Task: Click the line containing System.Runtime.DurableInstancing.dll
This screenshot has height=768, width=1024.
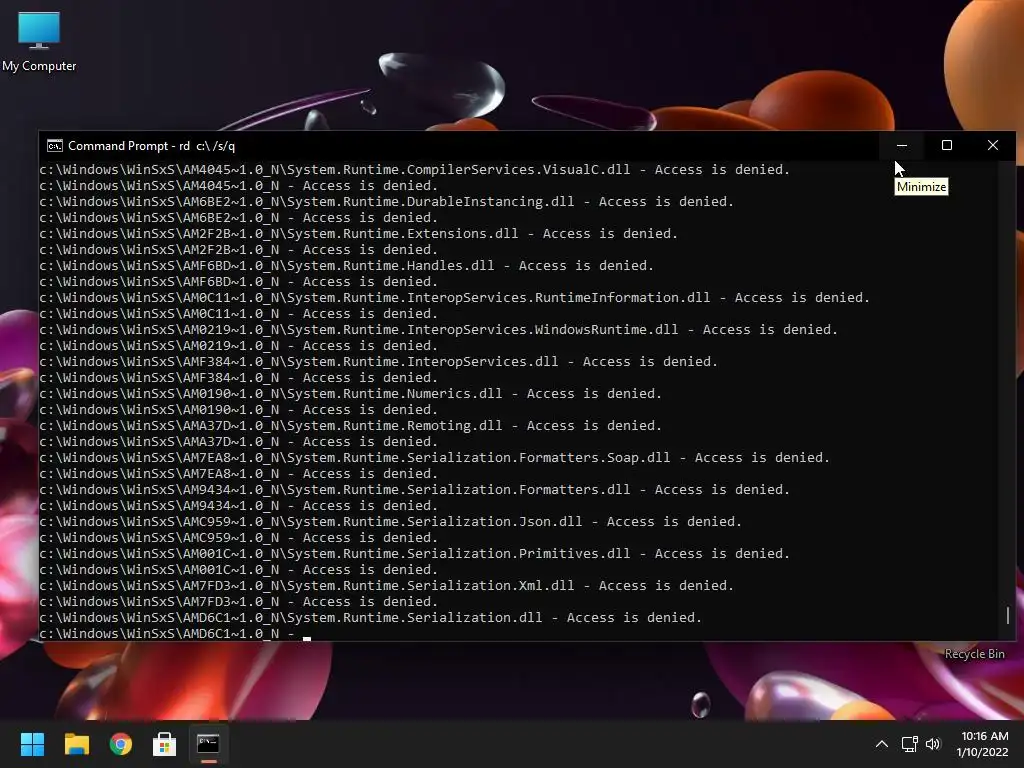Action: [x=387, y=202]
